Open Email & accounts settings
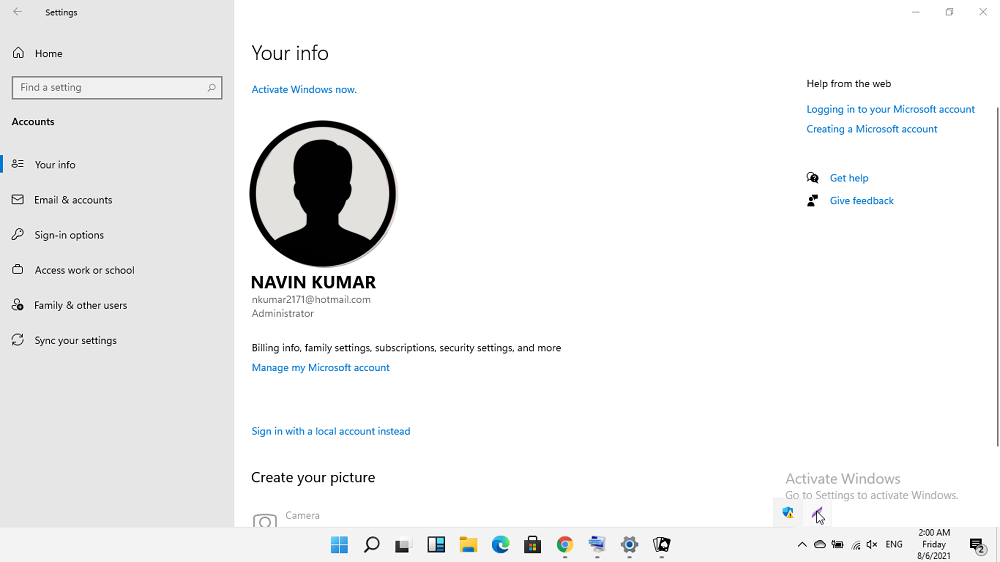The width and height of the screenshot is (1000, 562). tap(73, 200)
